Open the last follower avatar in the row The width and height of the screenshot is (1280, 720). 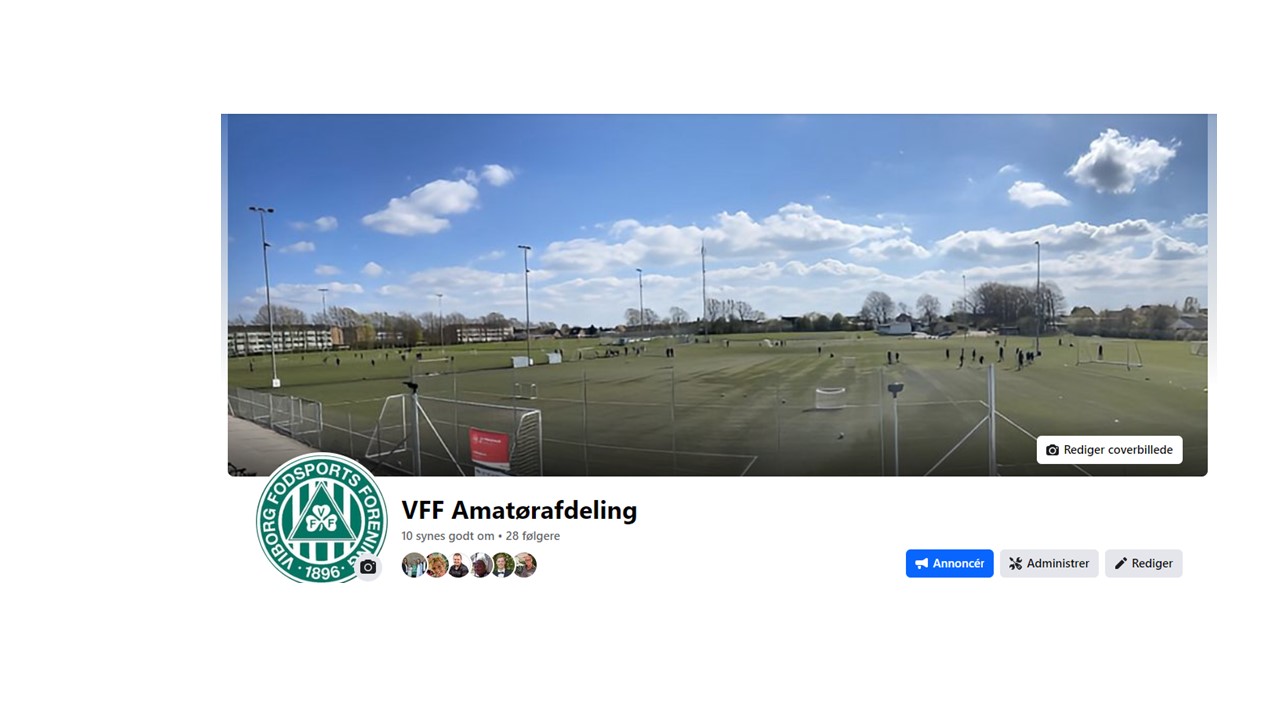[x=525, y=565]
